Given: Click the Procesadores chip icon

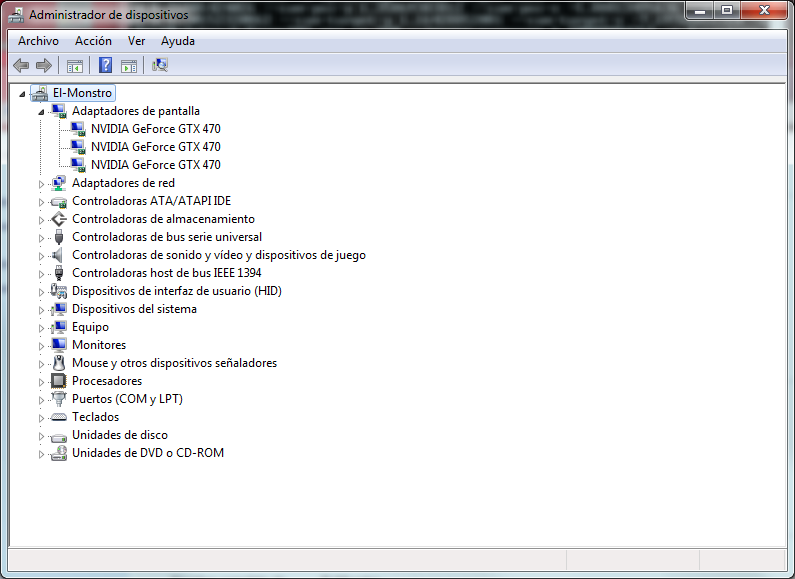Looking at the screenshot, I should (x=59, y=381).
